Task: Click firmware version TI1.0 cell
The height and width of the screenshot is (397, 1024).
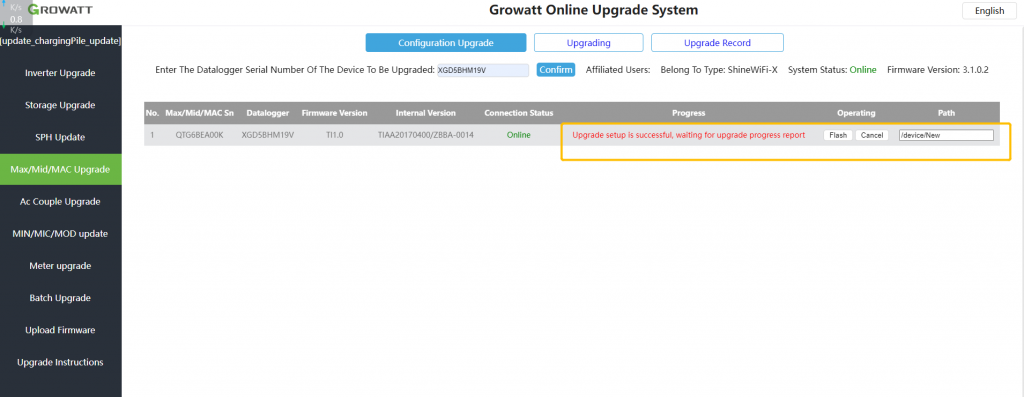Action: pos(334,135)
